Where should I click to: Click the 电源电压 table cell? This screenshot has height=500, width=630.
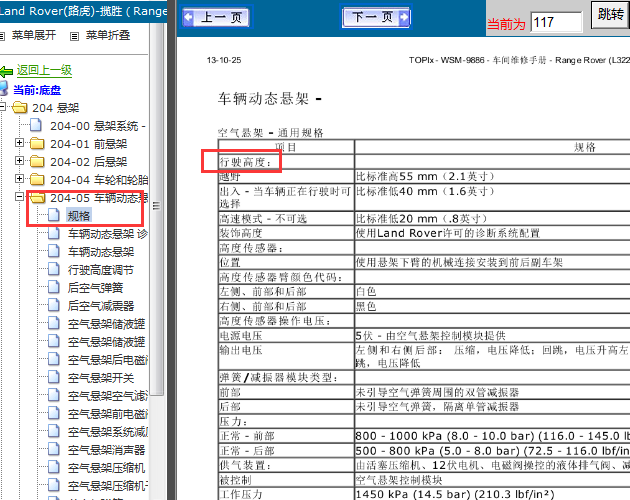pos(286,336)
